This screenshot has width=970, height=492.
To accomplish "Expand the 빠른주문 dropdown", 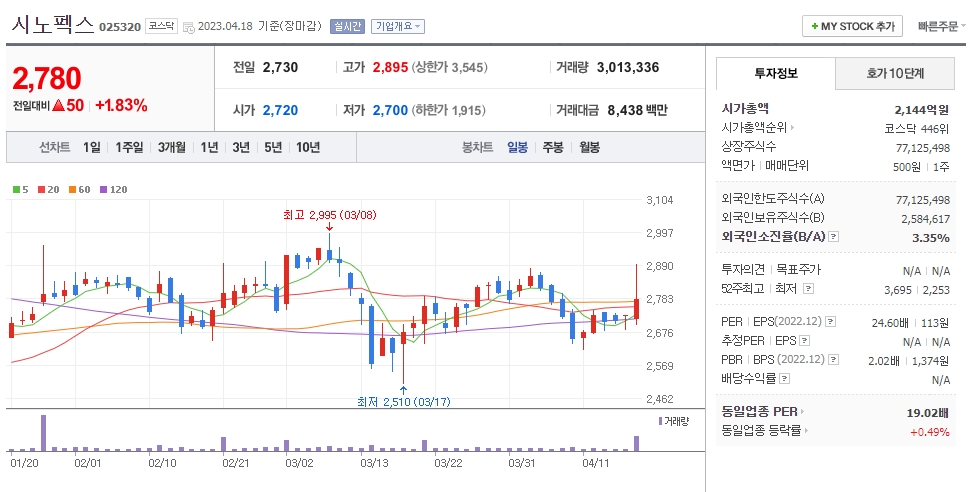I will [x=942, y=26].
